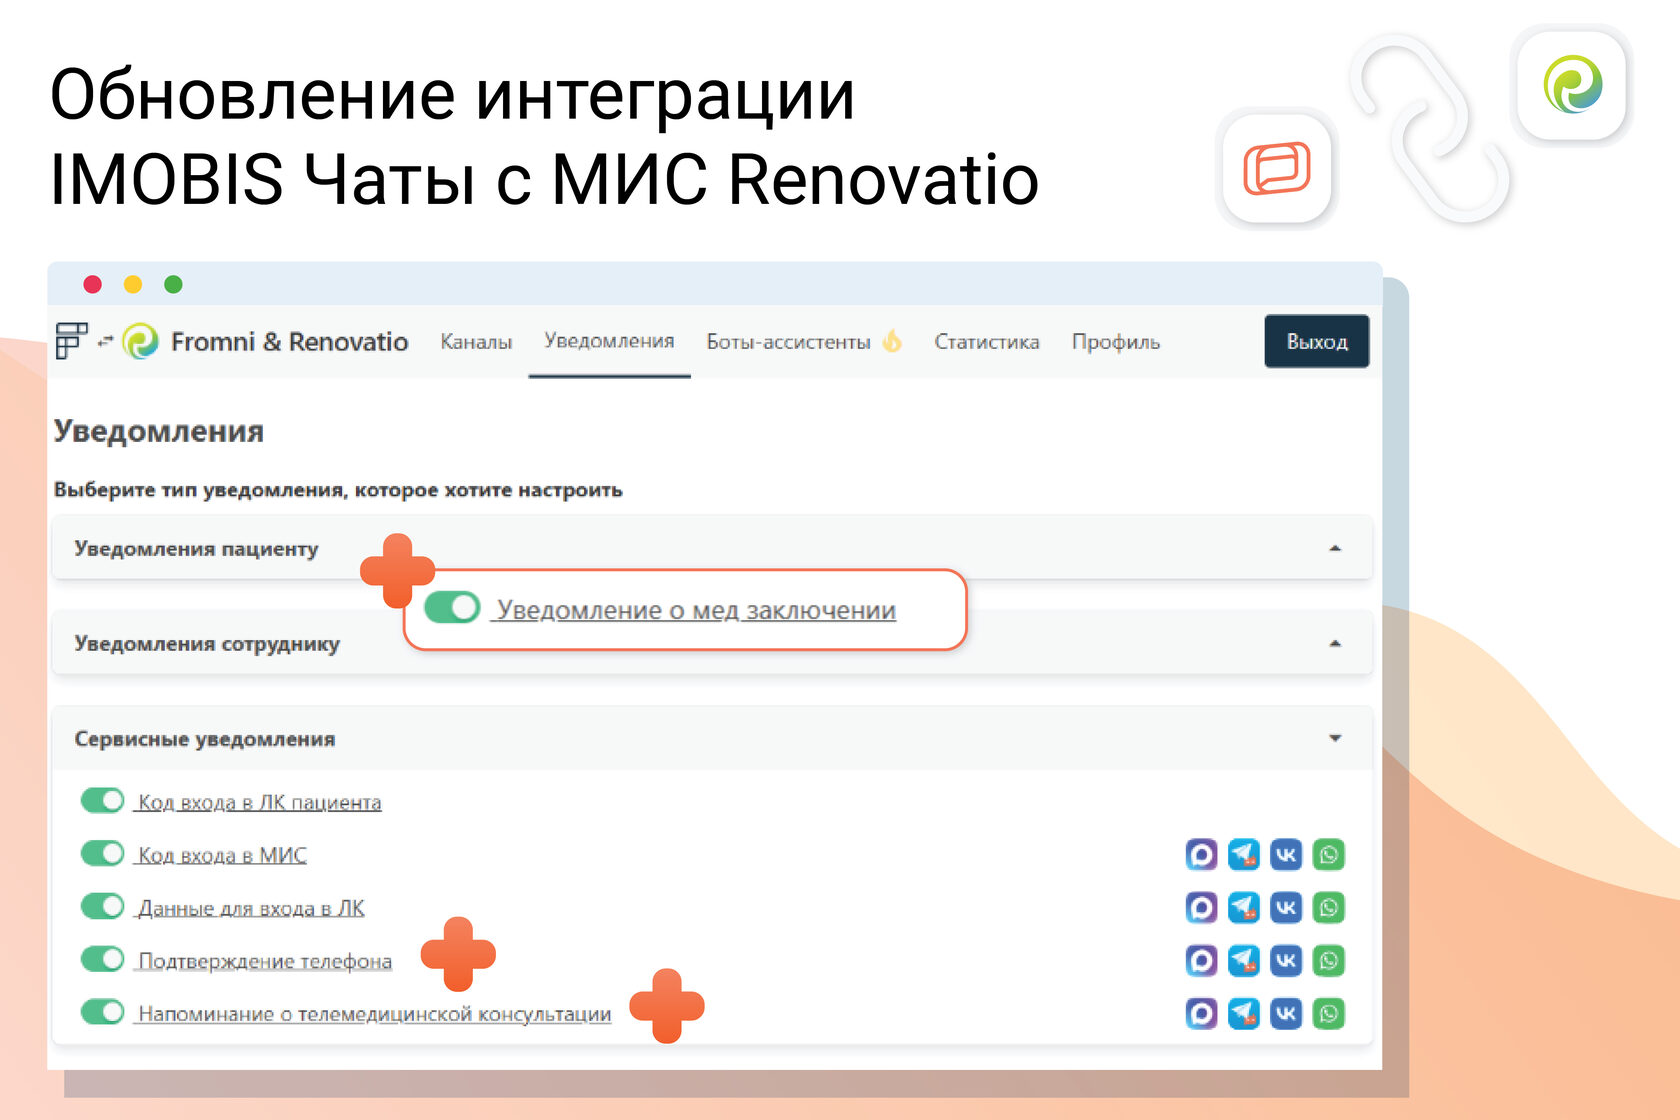This screenshot has height=1120, width=1680.
Task: Click the text Выберите тип уведомления, которое хотите настроить
Action: 338,490
